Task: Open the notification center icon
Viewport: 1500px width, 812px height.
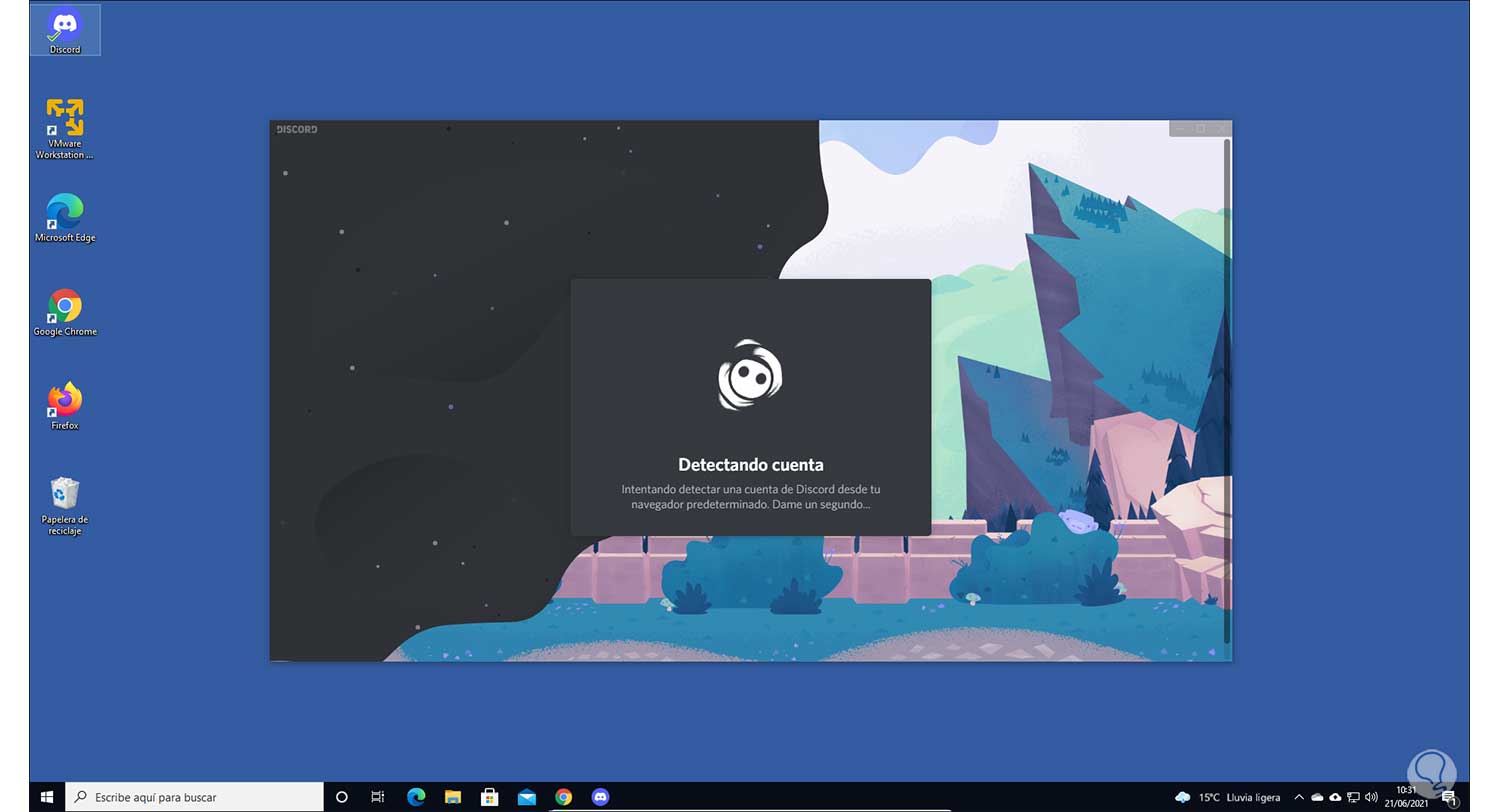Action: pos(1449,797)
